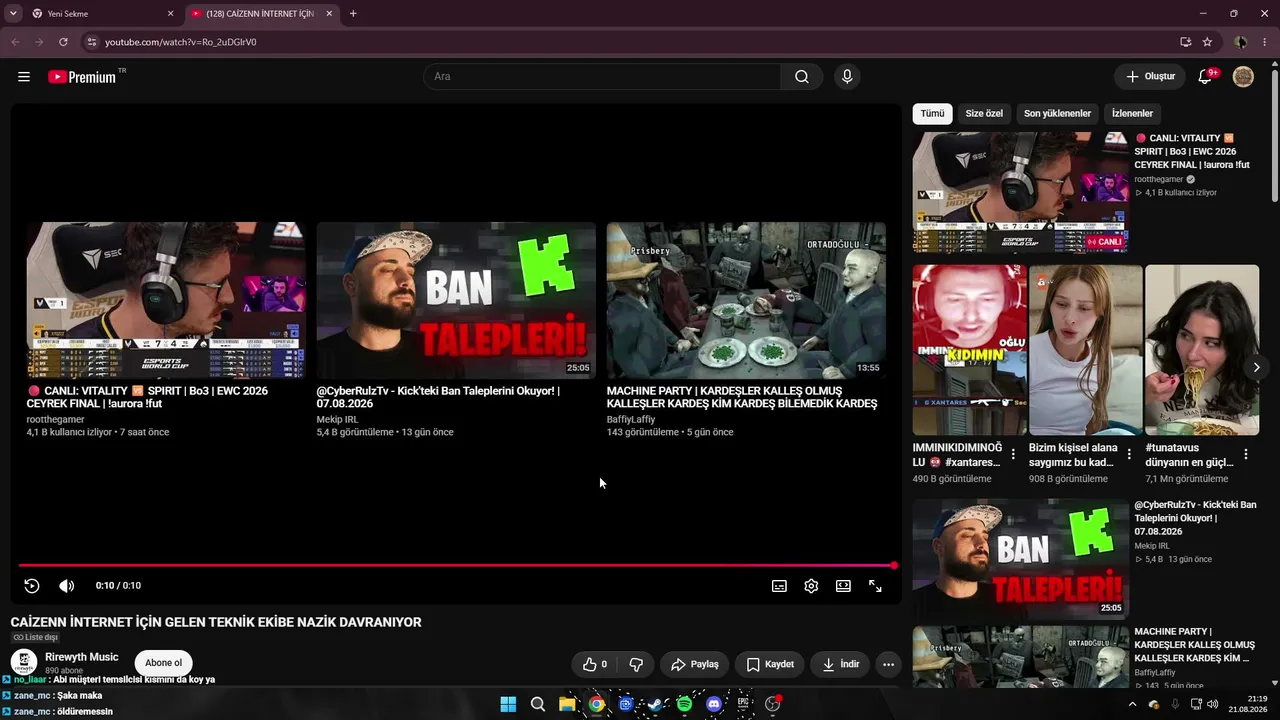Click the video progress bar
The image size is (1280, 720).
pos(456,566)
